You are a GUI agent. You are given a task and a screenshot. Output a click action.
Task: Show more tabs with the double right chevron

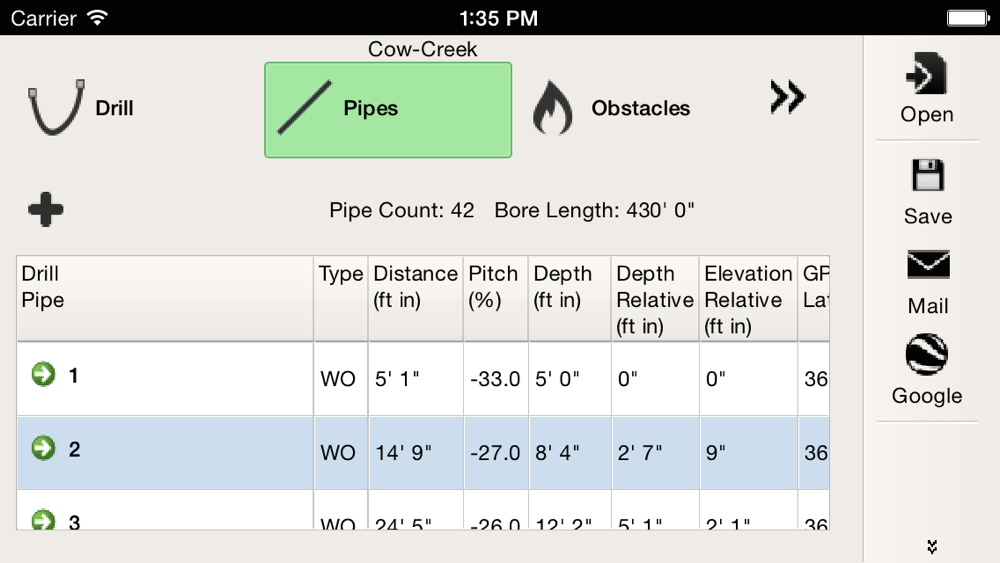coord(788,97)
